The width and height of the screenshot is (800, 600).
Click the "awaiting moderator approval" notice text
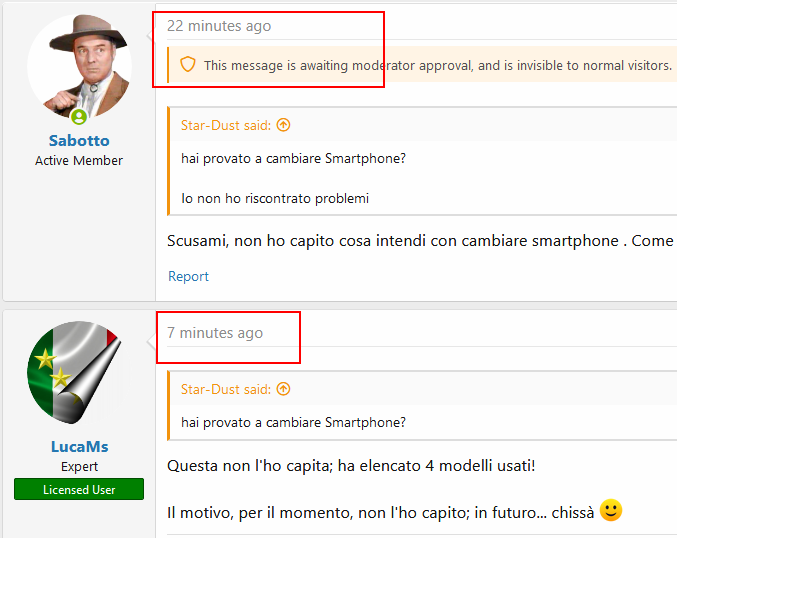point(437,66)
